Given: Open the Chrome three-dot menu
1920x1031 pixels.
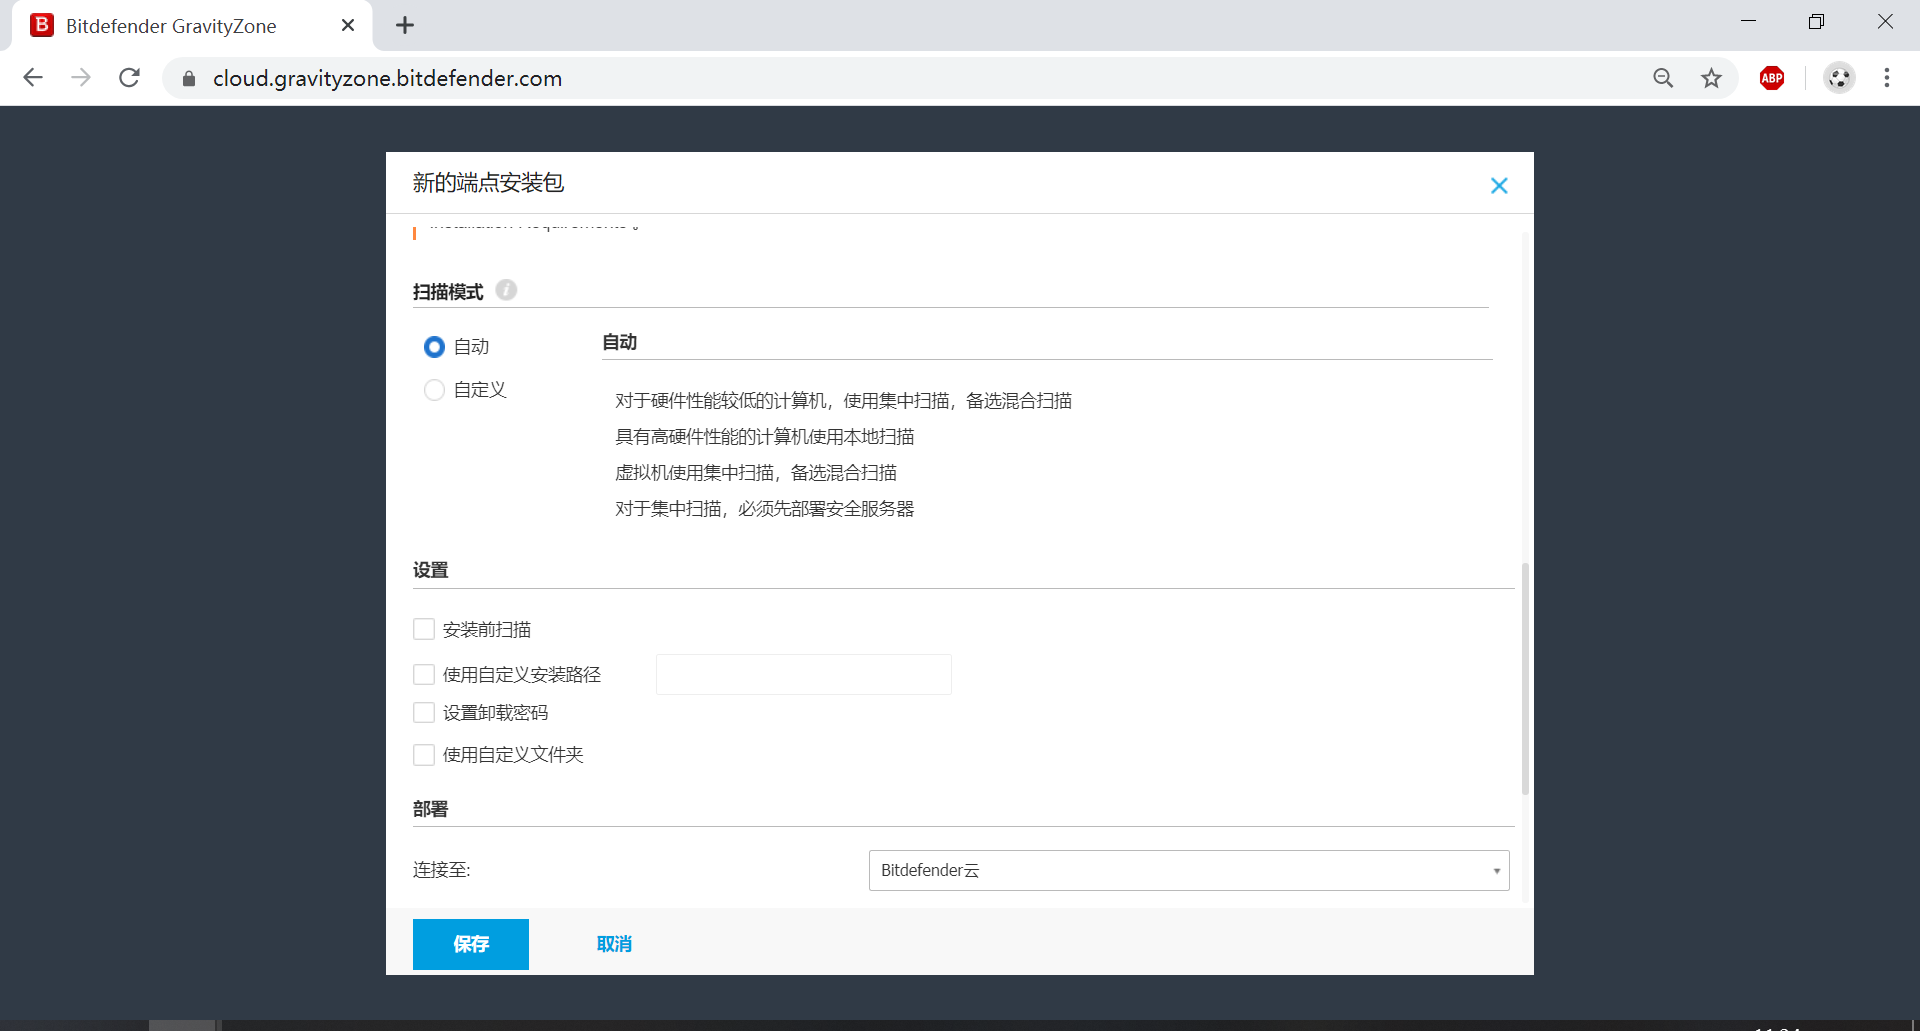Looking at the screenshot, I should click(x=1887, y=78).
